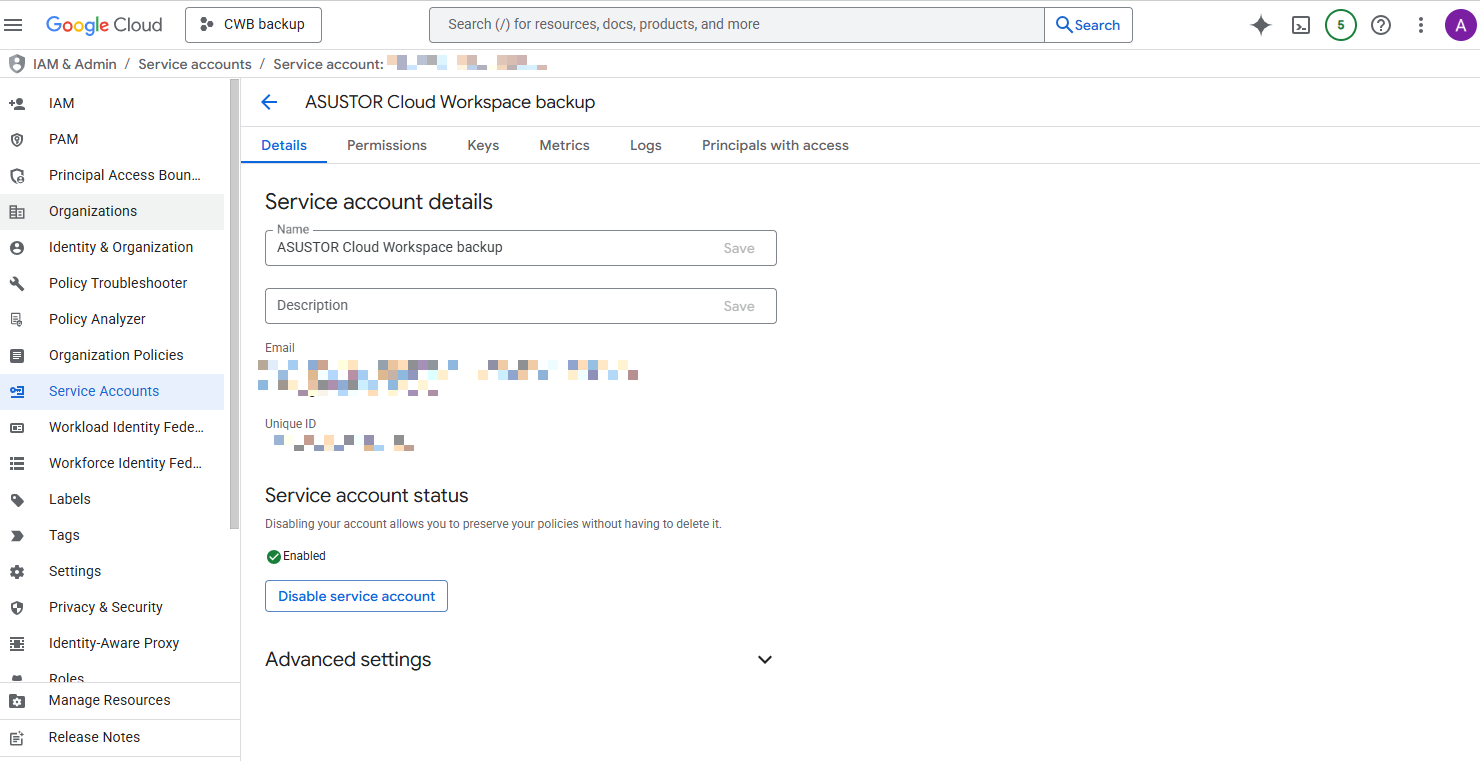Switch to the Details tab
The image size is (1480, 761).
[284, 145]
